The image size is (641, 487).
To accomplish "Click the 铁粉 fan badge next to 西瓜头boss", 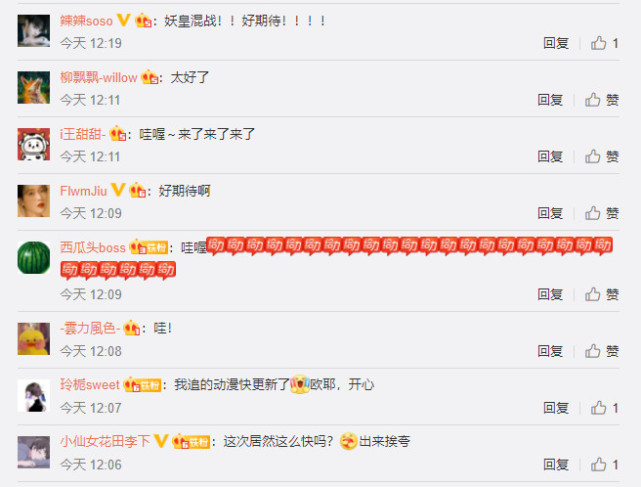I will click(157, 248).
